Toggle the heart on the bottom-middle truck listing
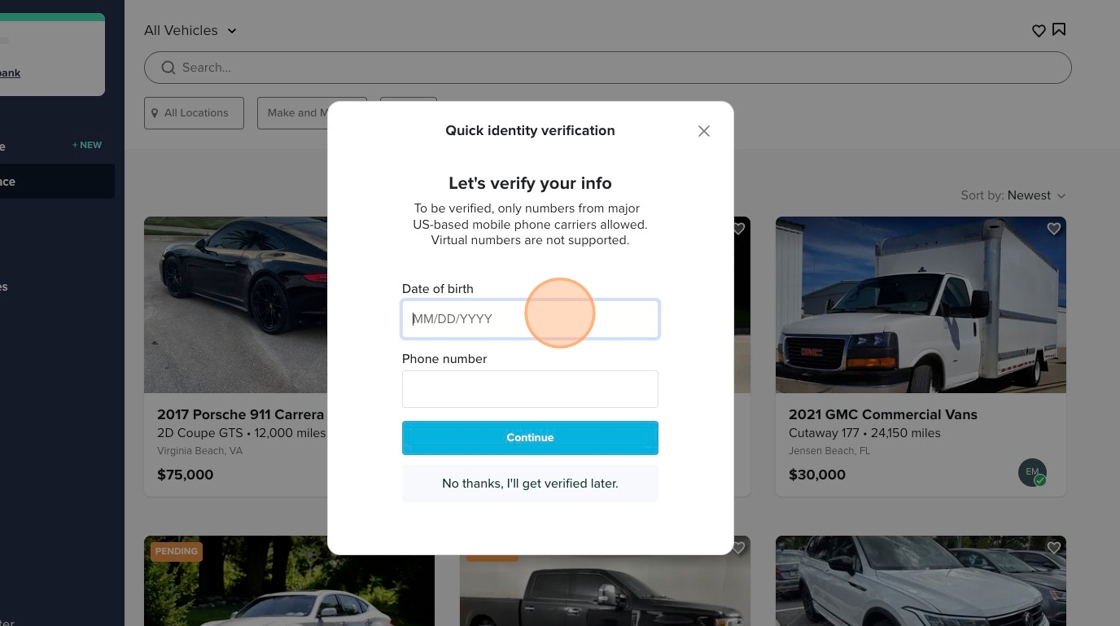This screenshot has height=626, width=1120. (738, 548)
